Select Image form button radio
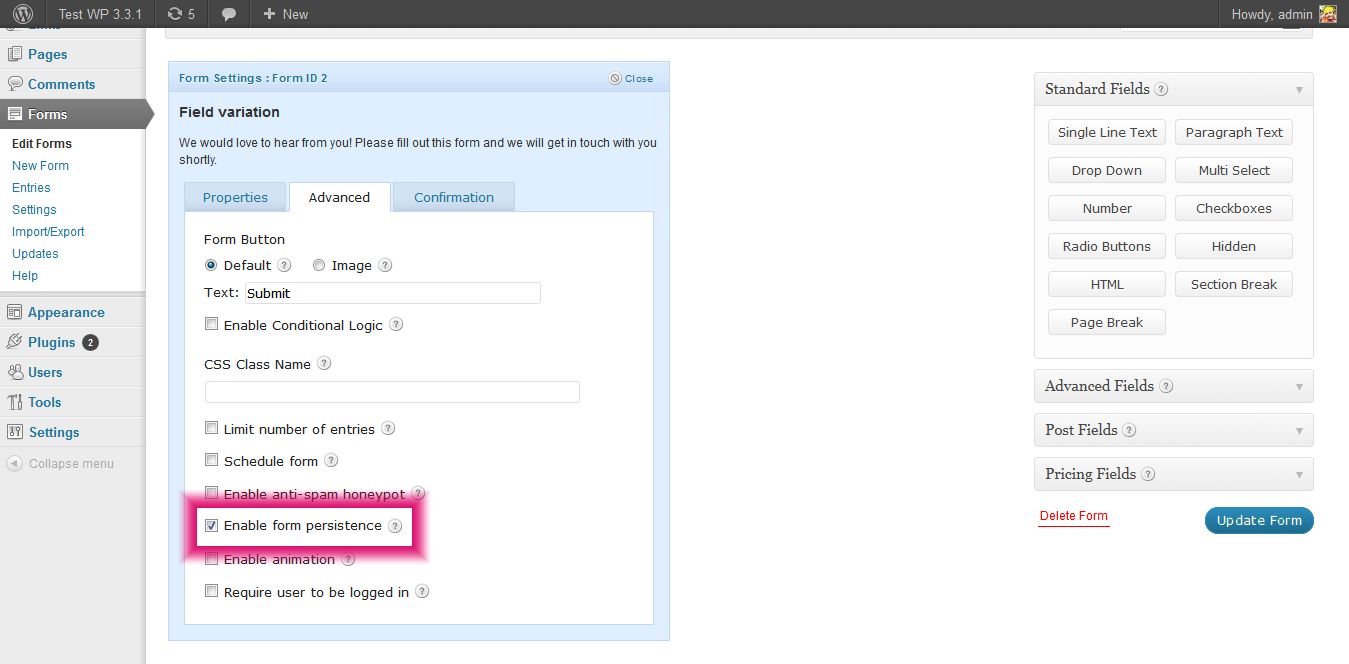Screen dimensions: 1349x664 pos(319,265)
